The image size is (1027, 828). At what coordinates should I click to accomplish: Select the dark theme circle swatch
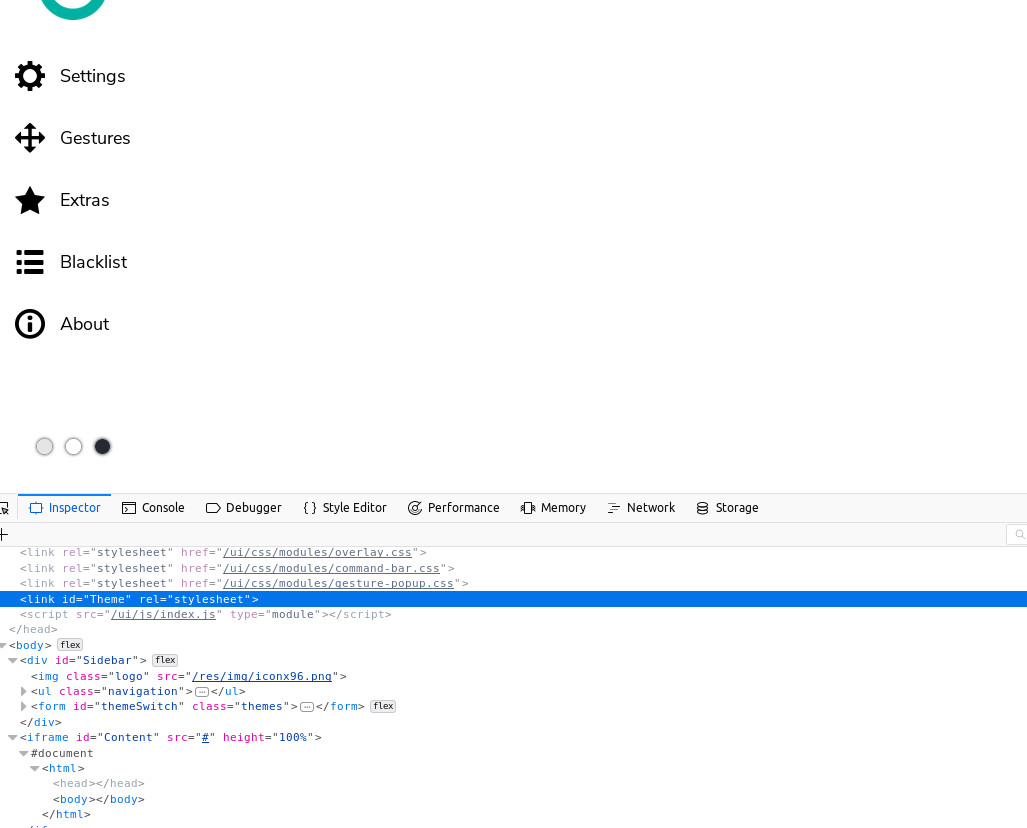(102, 446)
